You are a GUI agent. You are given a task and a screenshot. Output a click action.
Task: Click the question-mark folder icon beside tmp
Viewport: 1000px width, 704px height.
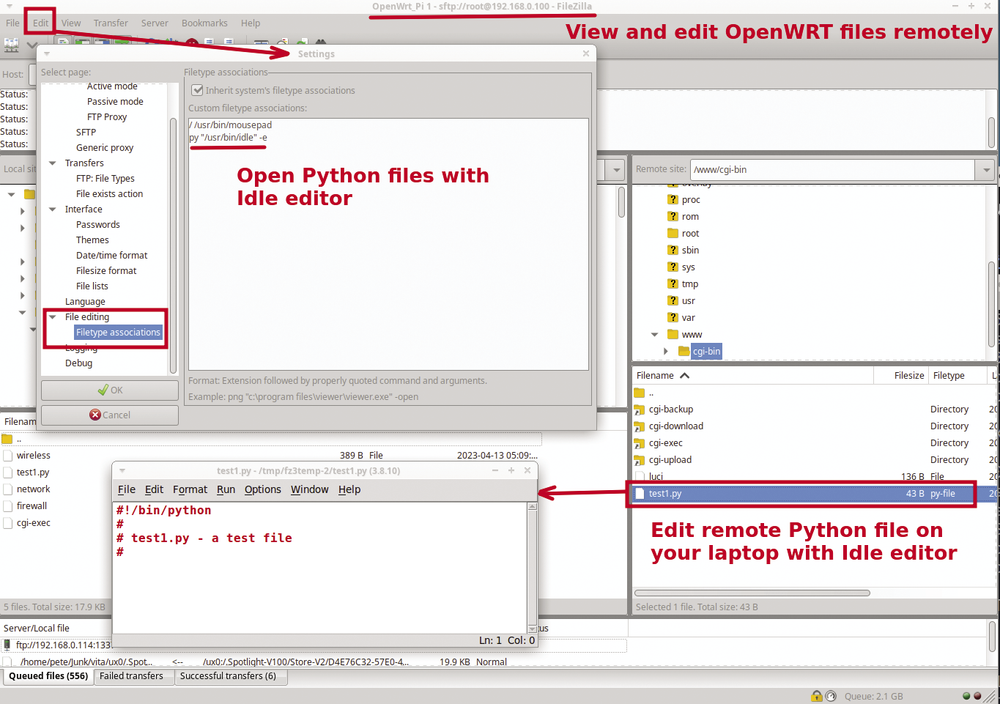[673, 284]
